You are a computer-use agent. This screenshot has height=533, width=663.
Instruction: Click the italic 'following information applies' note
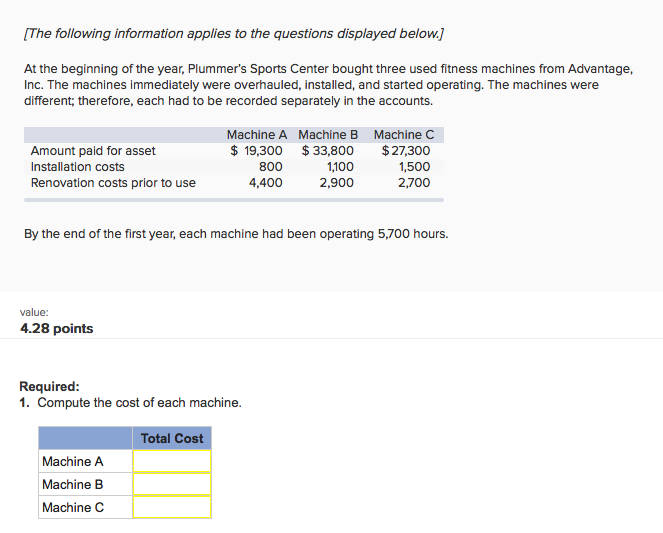tap(234, 33)
